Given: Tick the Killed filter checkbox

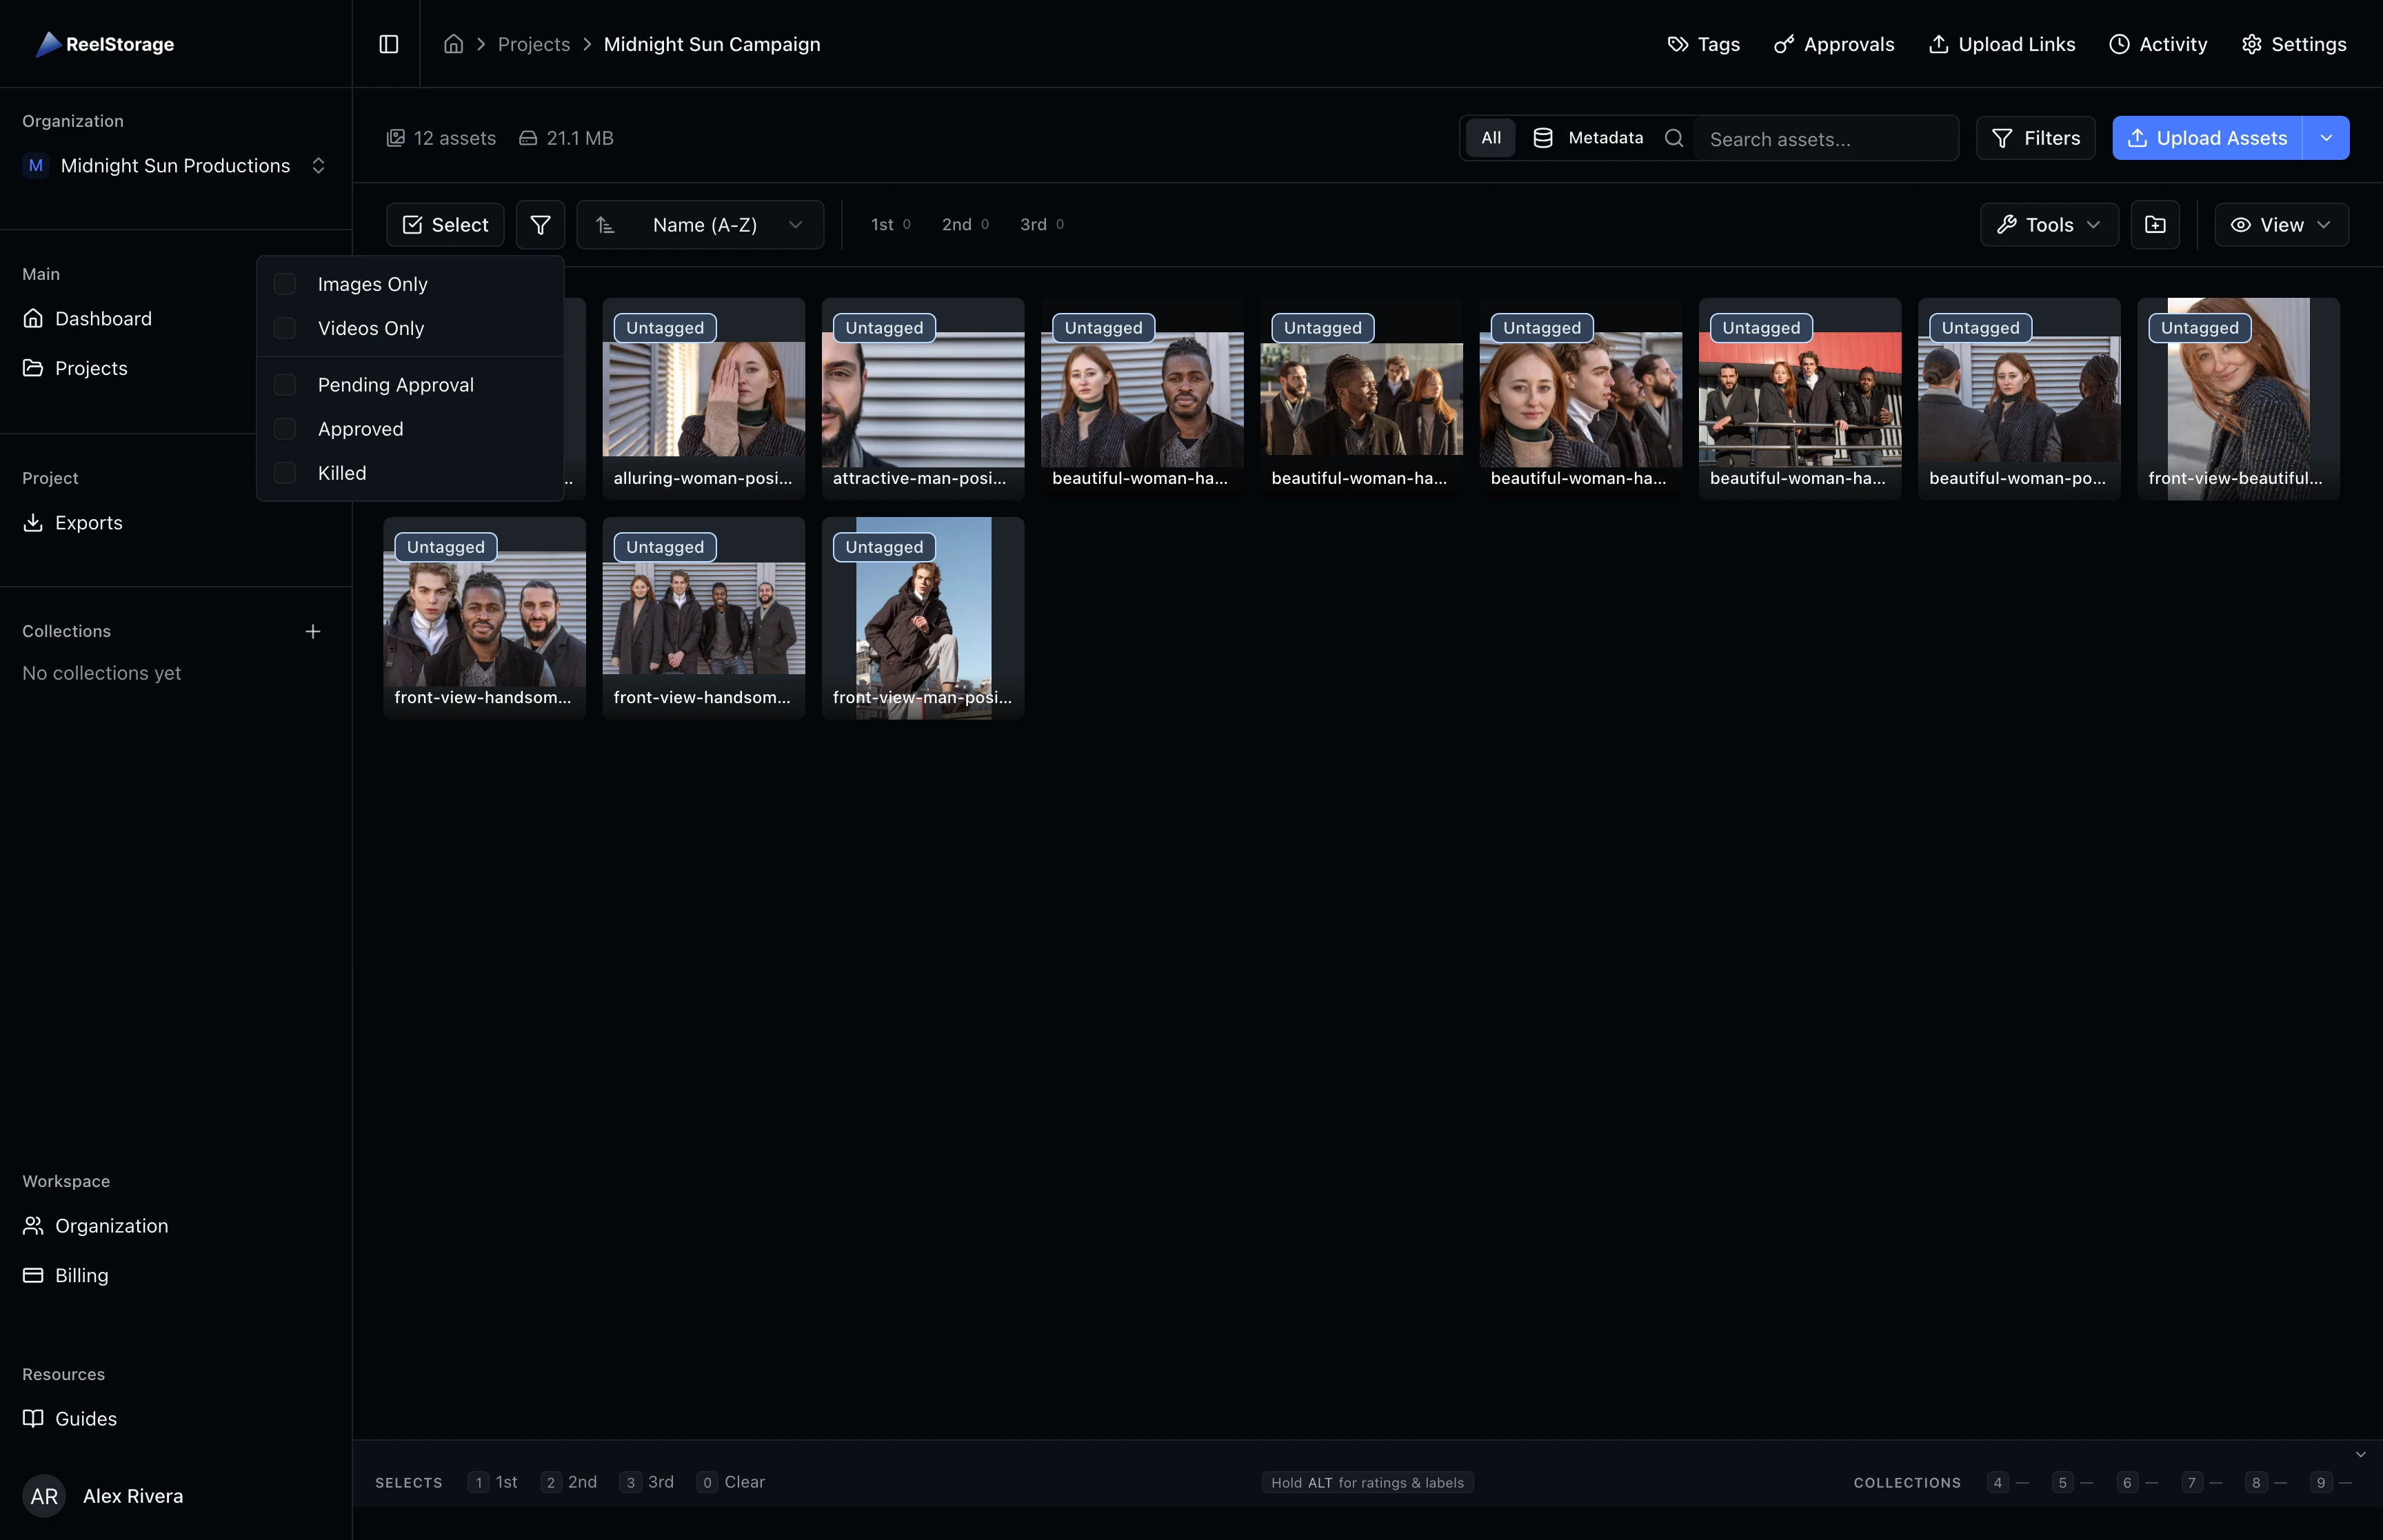Looking at the screenshot, I should 285,473.
